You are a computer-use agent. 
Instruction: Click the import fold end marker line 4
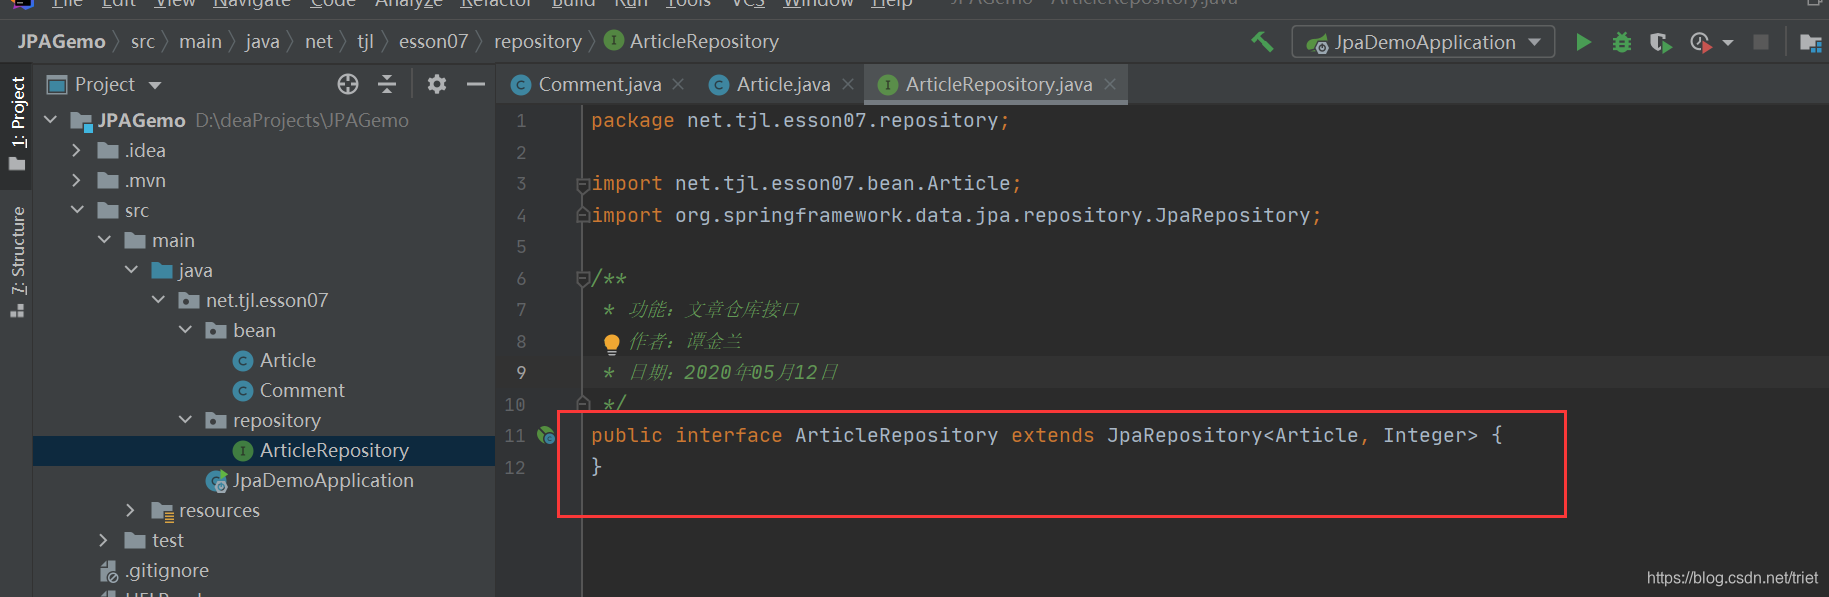[583, 216]
